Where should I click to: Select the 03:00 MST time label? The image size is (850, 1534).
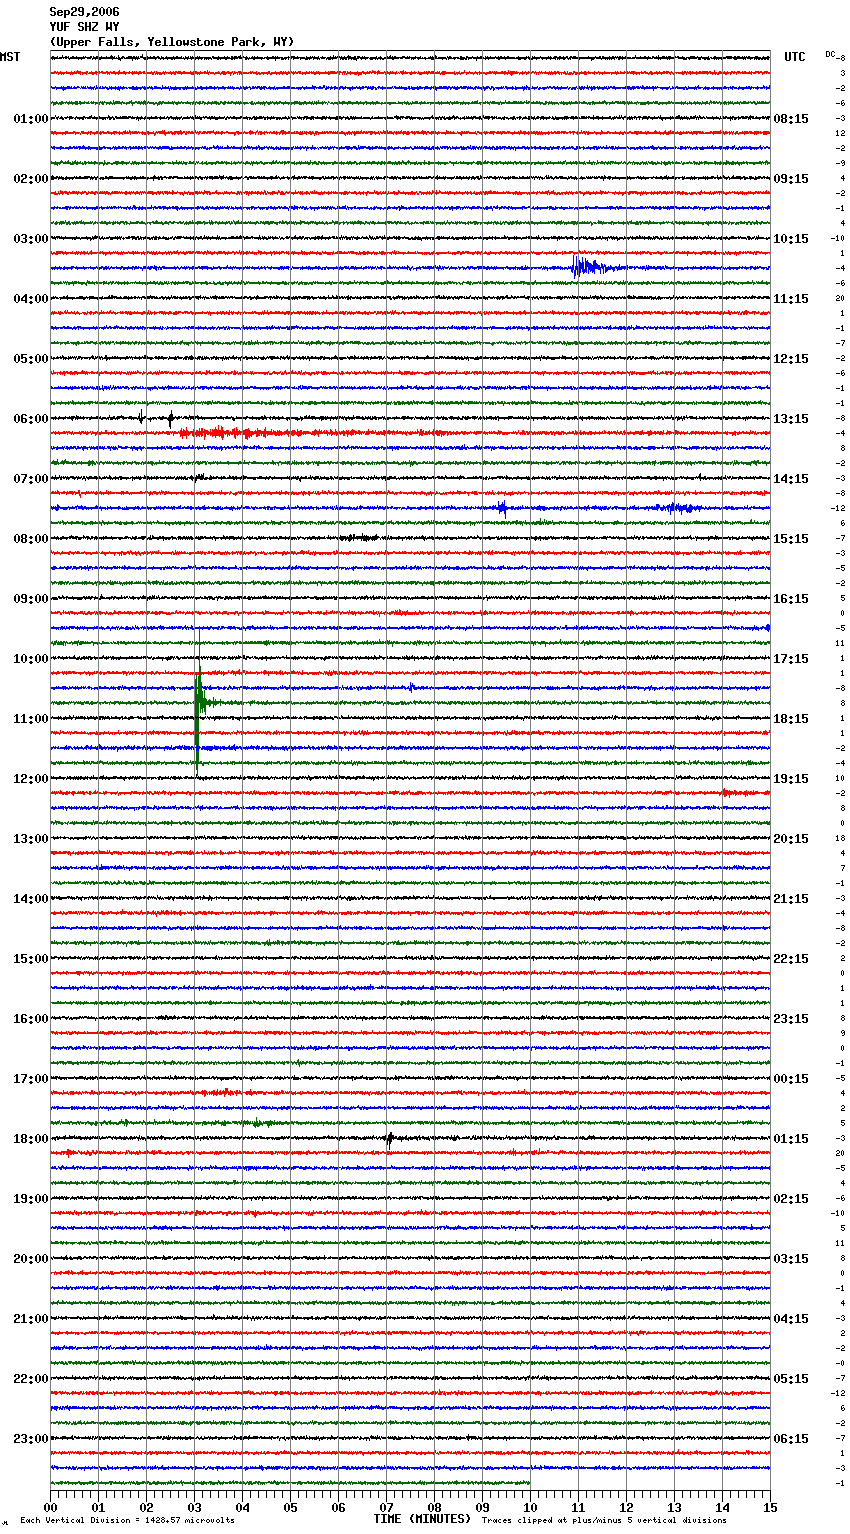point(31,239)
